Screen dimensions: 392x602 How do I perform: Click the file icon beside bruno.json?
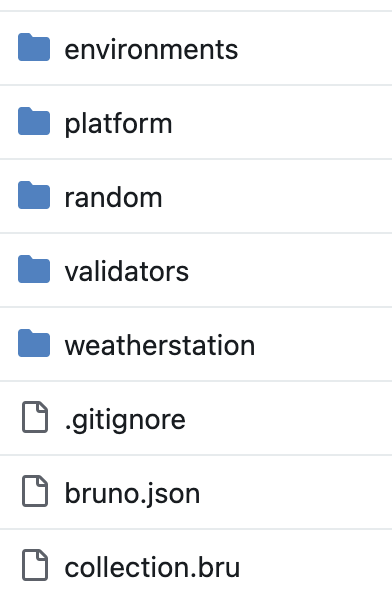click(x=35, y=491)
